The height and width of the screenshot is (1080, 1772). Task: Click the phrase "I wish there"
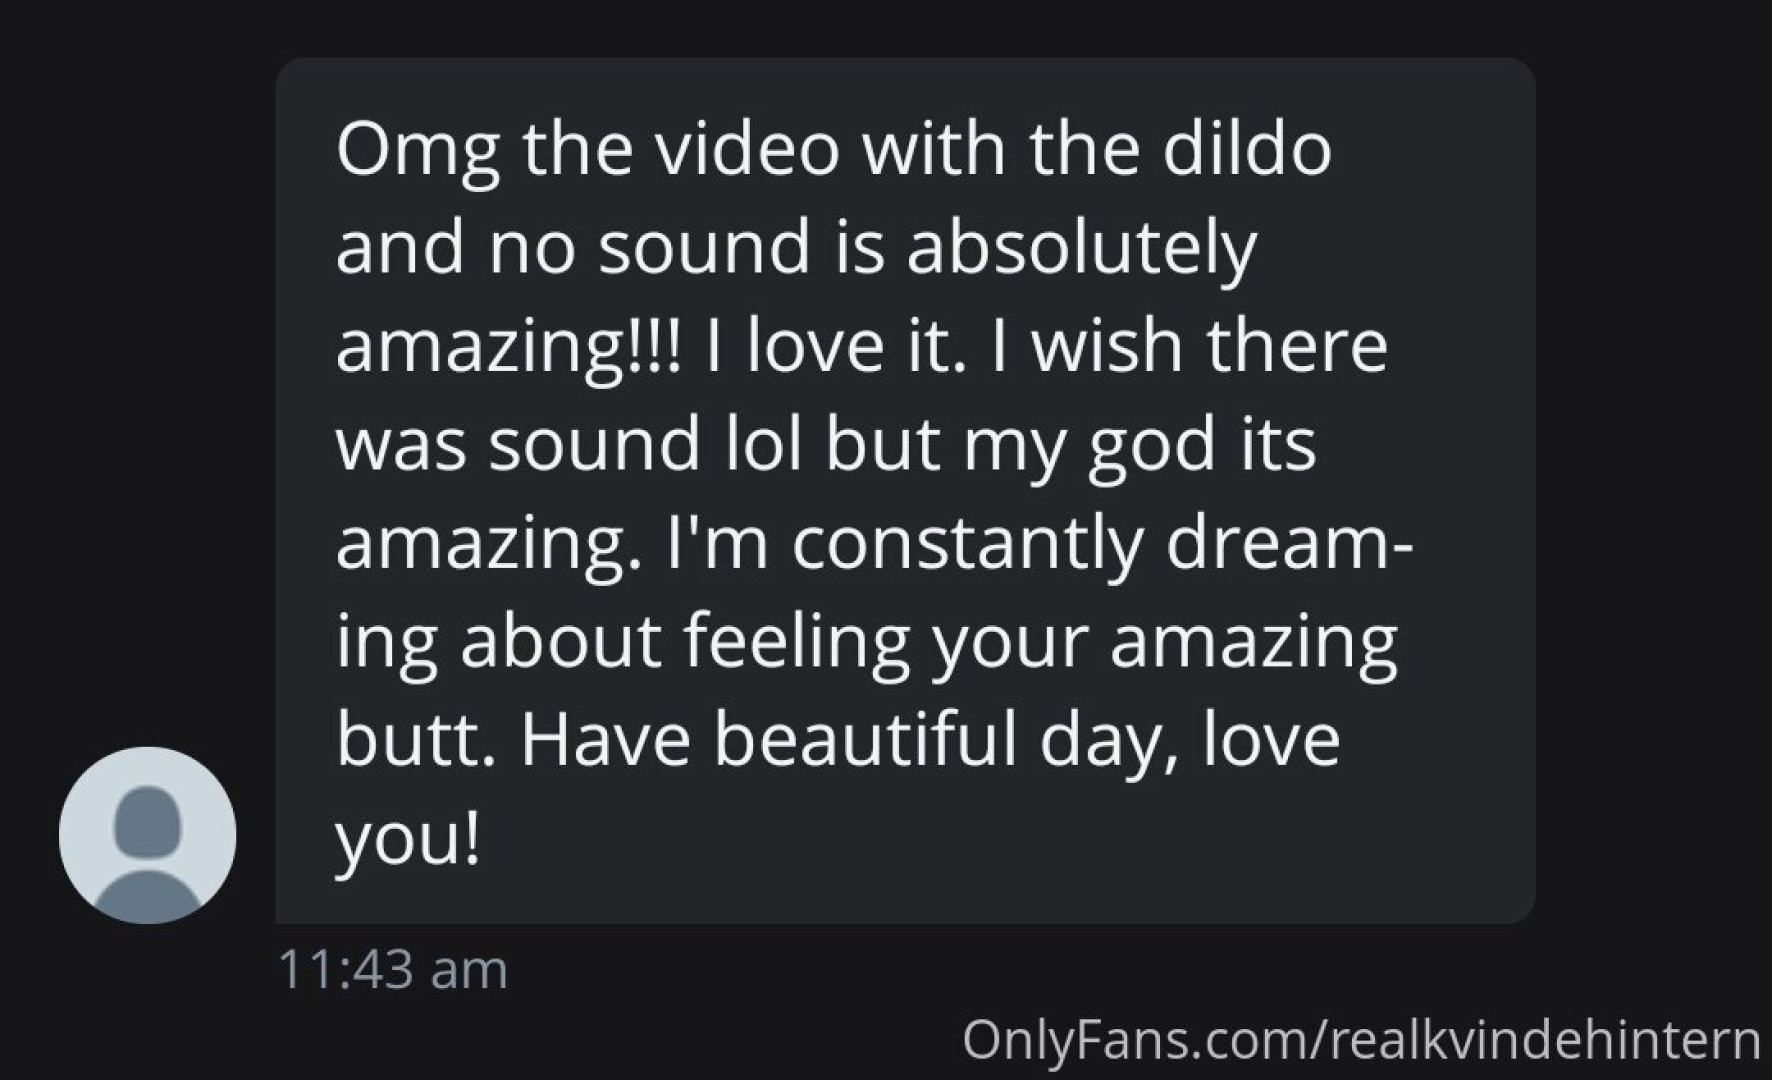point(1190,345)
